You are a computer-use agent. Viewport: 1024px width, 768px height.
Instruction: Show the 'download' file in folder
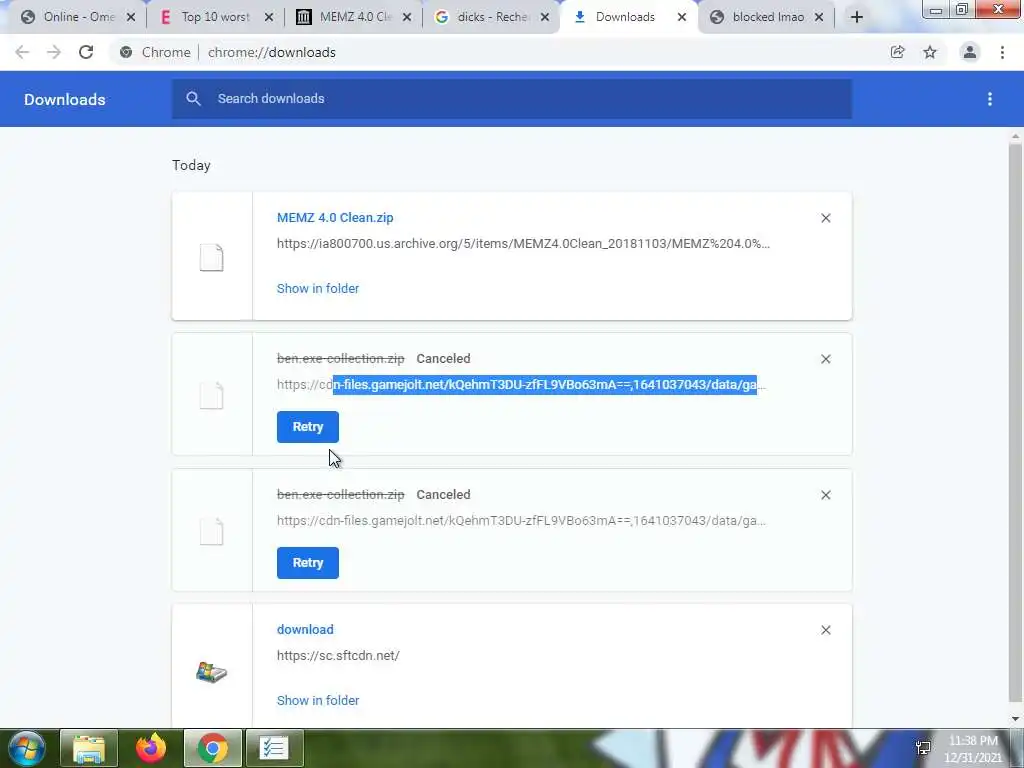[318, 701]
